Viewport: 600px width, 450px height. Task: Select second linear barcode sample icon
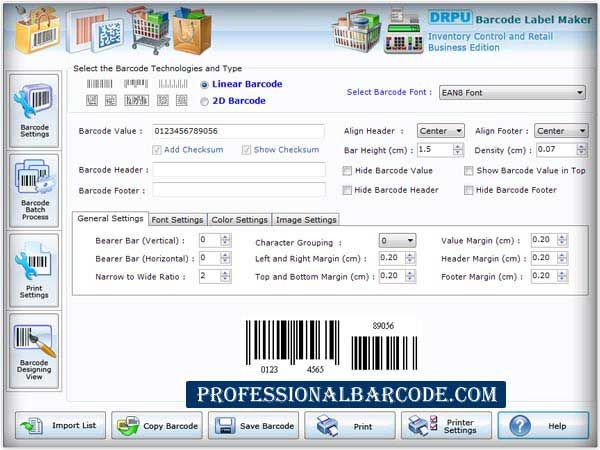[x=136, y=84]
